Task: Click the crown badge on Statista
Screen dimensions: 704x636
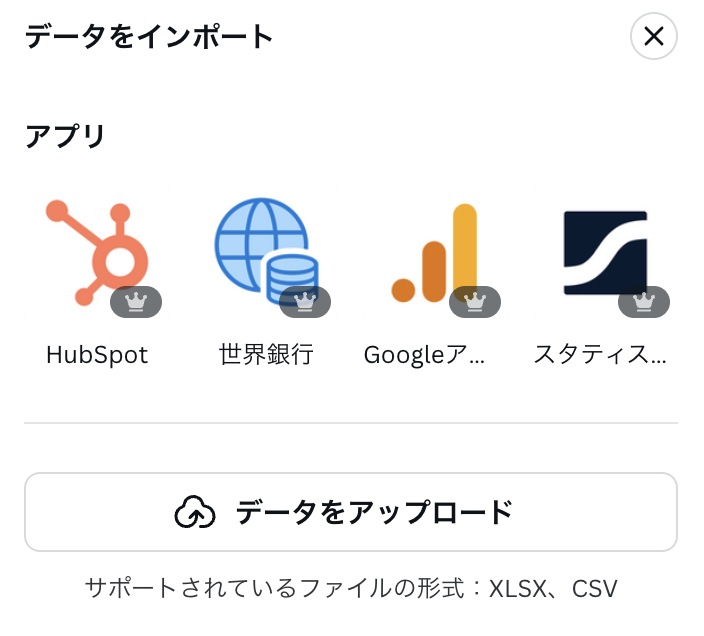Action: [x=644, y=302]
